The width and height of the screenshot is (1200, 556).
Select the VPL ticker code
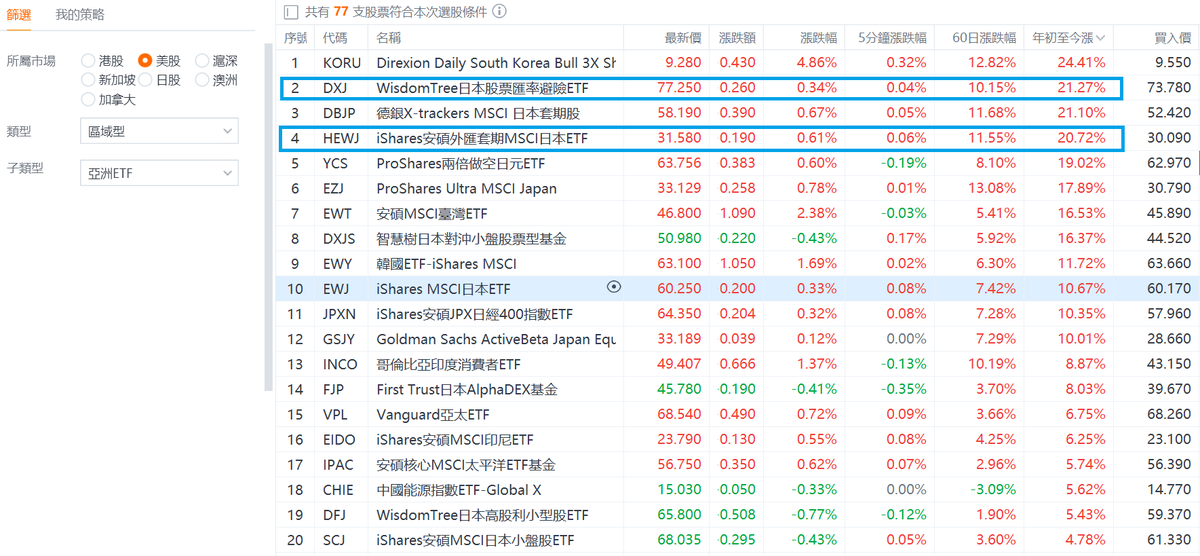click(335, 414)
